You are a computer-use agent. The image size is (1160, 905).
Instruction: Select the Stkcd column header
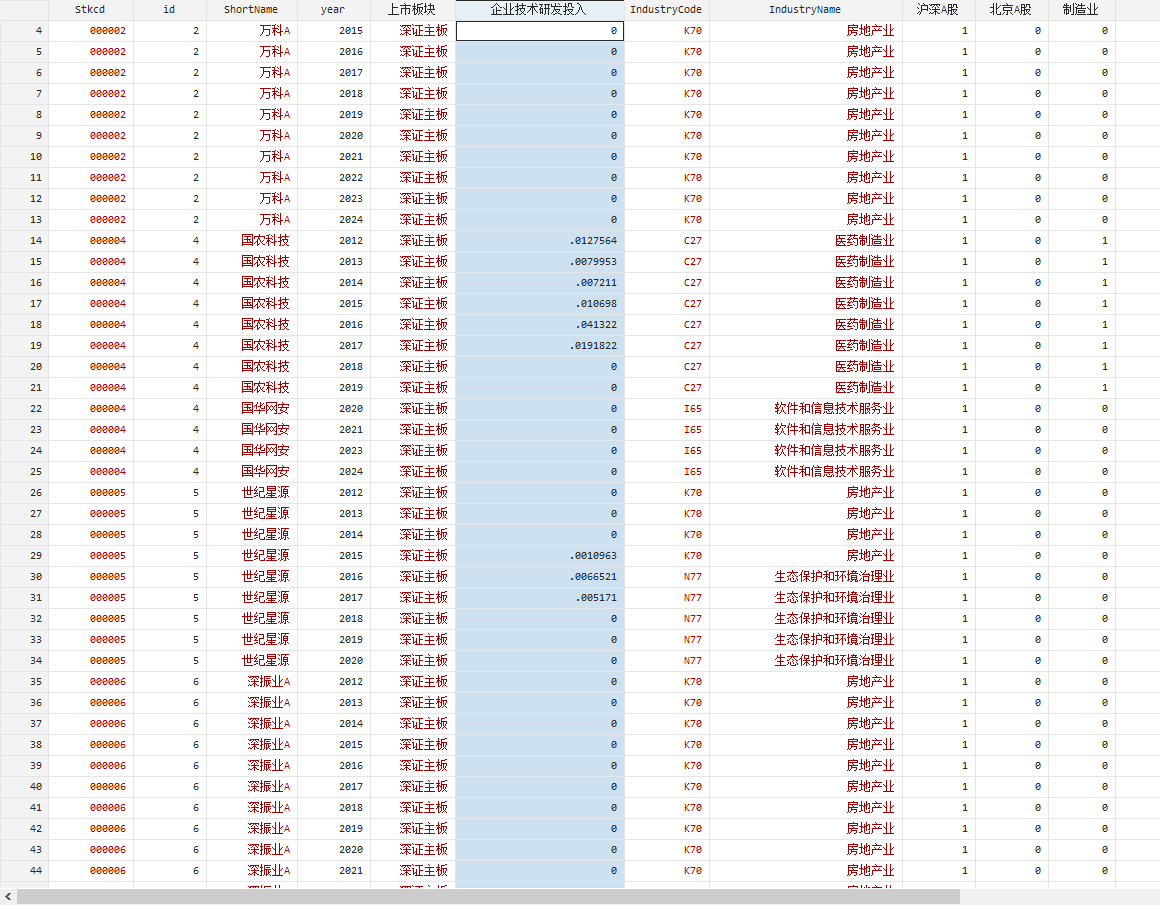tap(90, 9)
